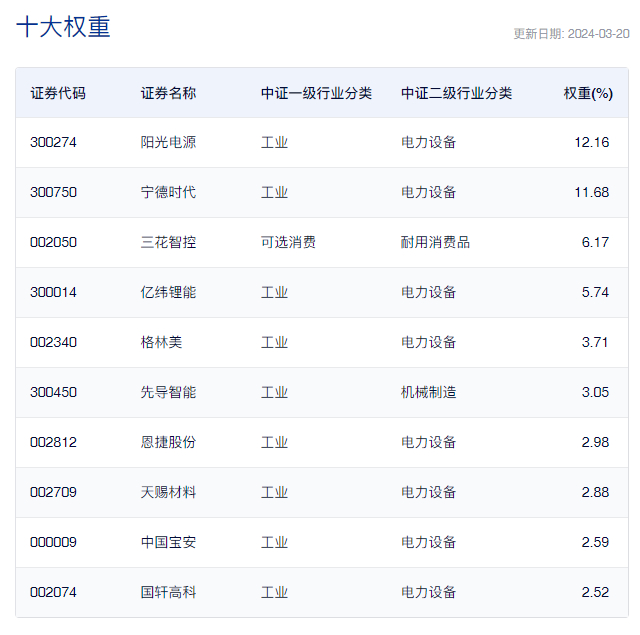The height and width of the screenshot is (635, 640).
Task: Click weight value 2.98
Action: (596, 442)
